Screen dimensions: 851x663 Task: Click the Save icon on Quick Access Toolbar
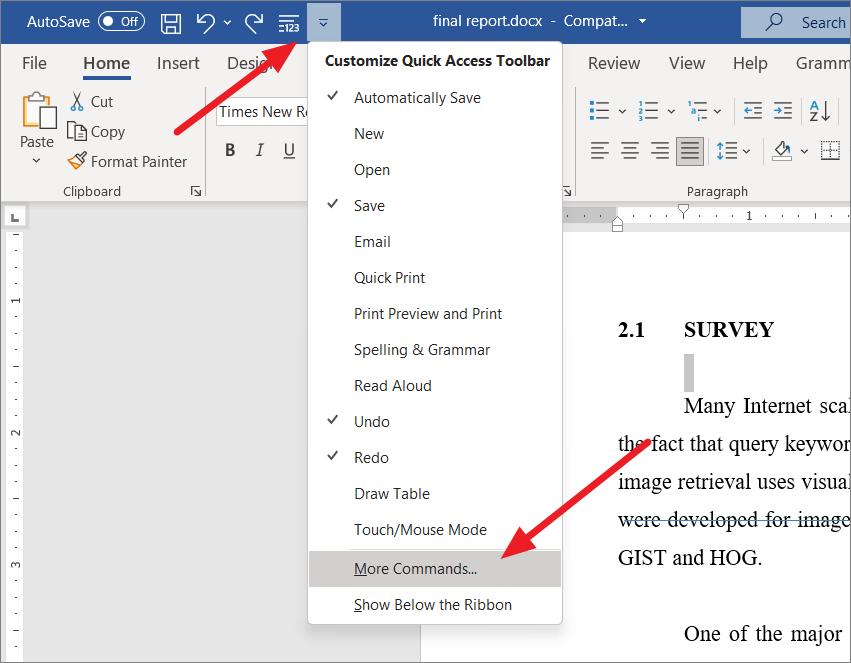(170, 21)
